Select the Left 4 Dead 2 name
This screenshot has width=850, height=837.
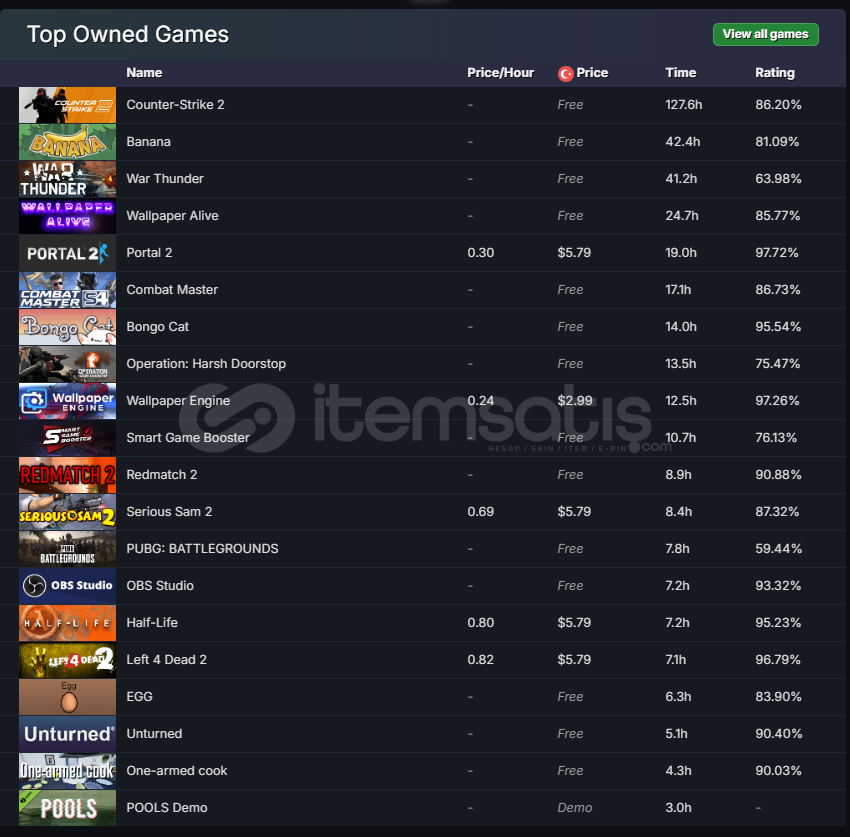coord(166,659)
